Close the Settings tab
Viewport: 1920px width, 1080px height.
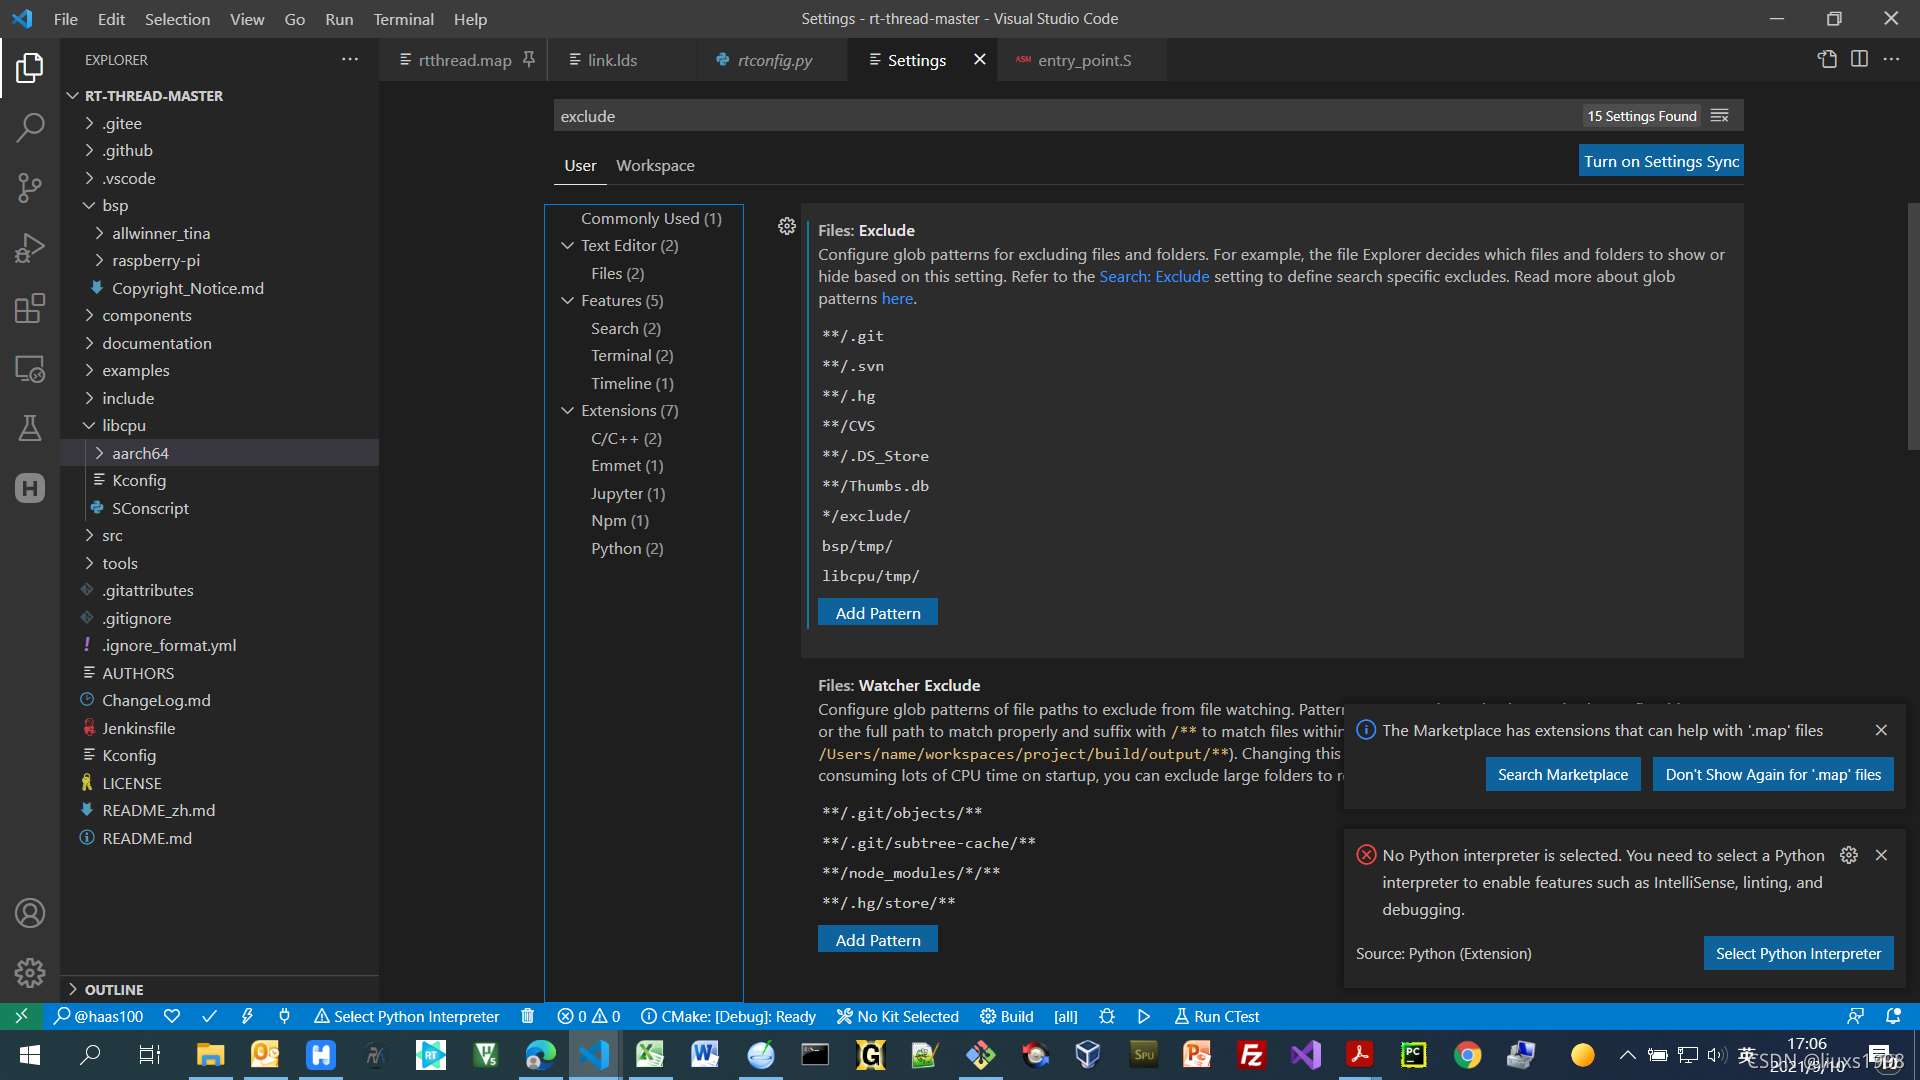point(980,60)
